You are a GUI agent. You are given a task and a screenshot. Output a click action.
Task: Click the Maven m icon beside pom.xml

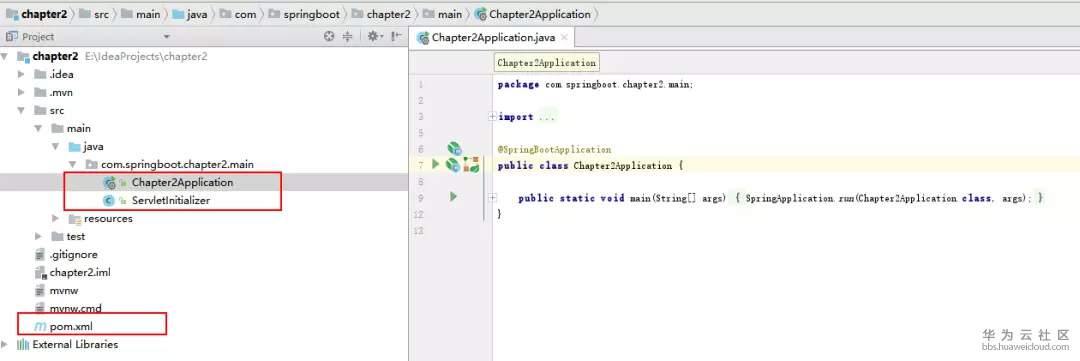pyautogui.click(x=39, y=326)
